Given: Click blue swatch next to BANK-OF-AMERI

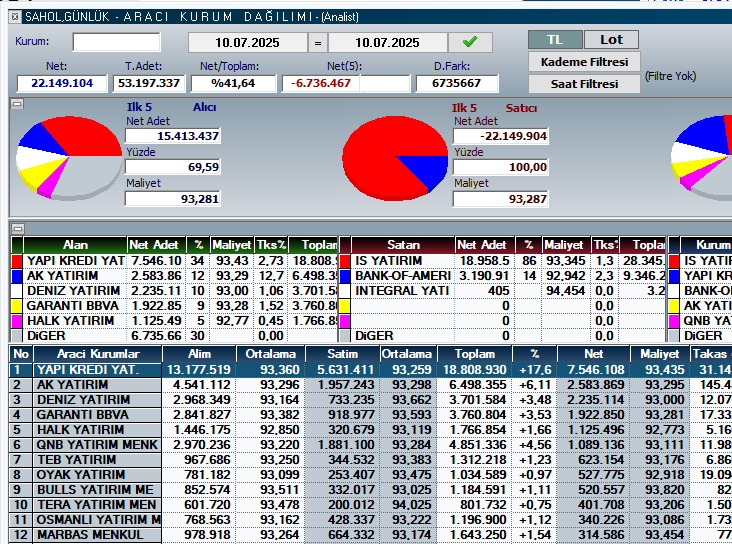Looking at the screenshot, I should (x=345, y=276).
